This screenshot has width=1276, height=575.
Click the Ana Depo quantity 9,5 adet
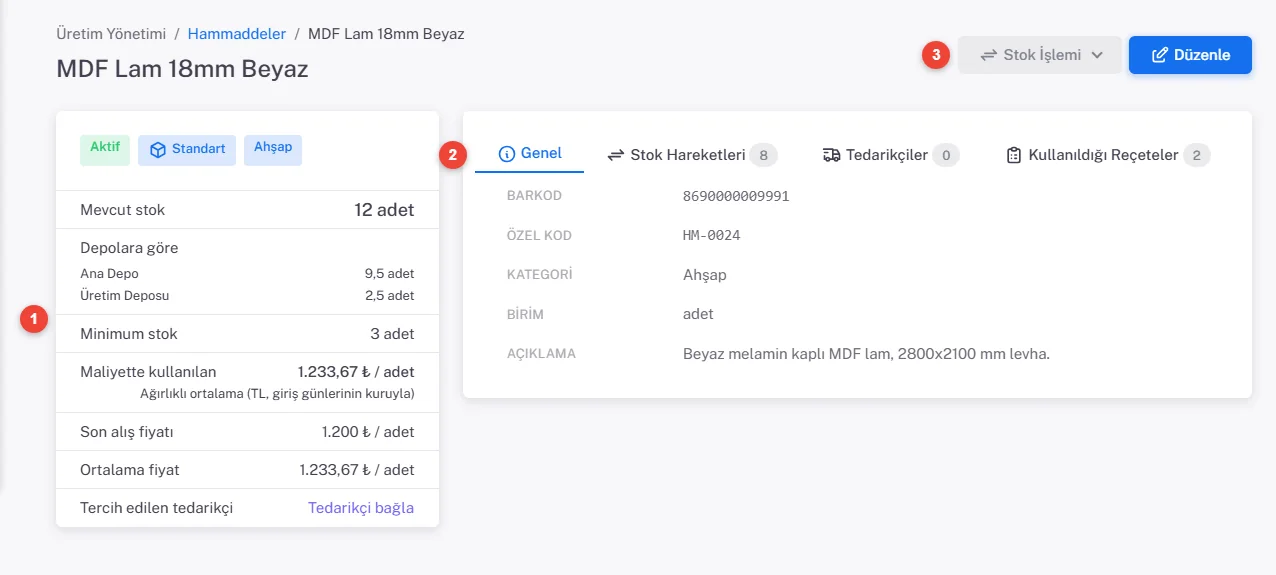[389, 273]
